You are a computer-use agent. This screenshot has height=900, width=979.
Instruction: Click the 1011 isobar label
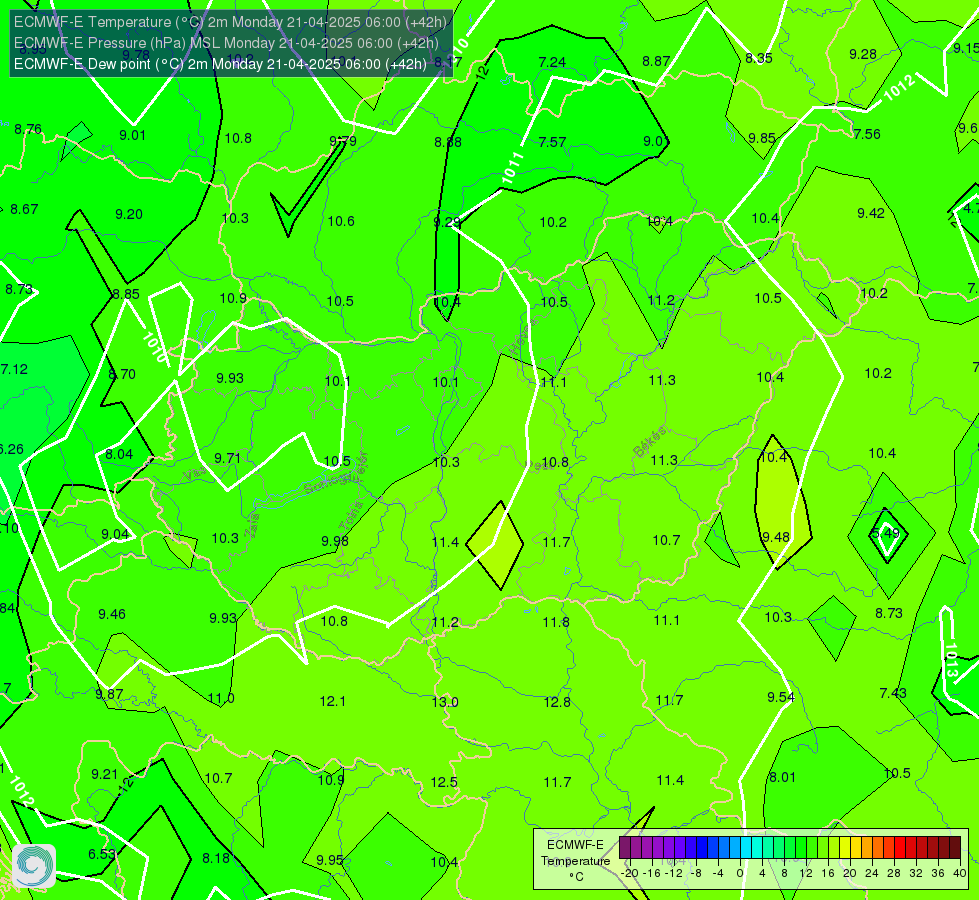[512, 168]
